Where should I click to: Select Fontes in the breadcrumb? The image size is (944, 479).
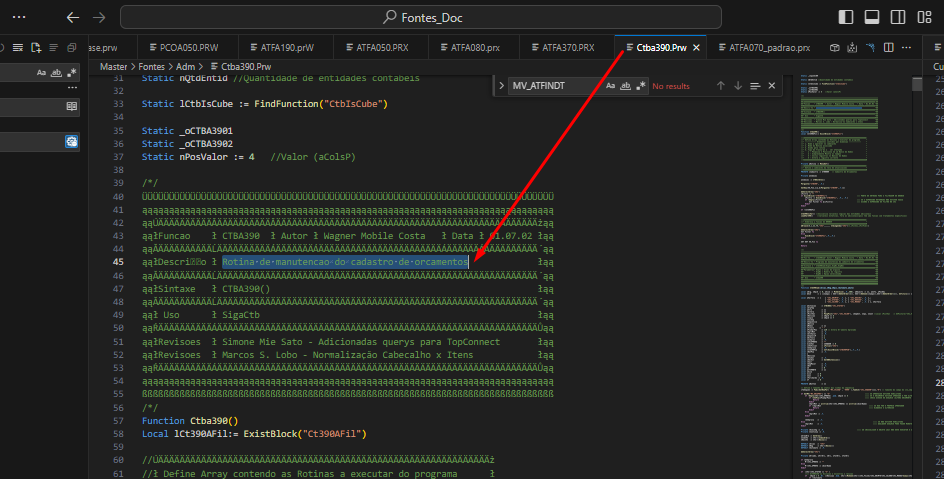151,67
